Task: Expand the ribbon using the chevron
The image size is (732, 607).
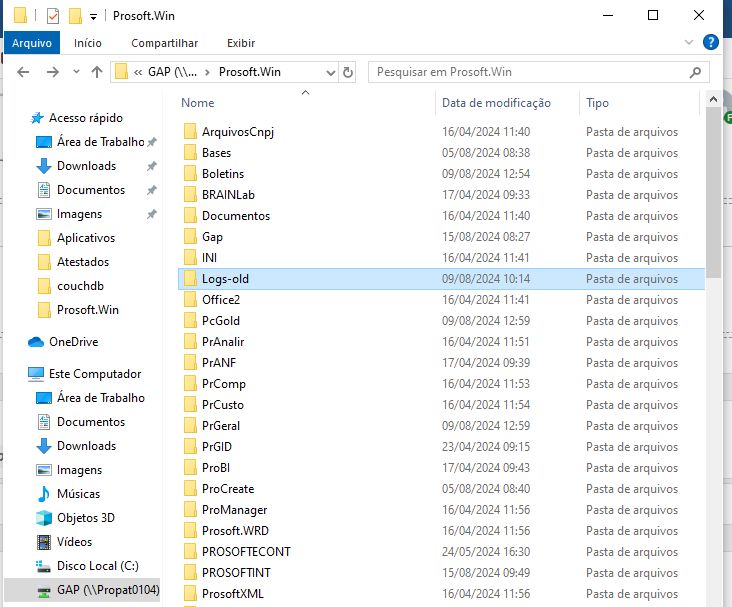Action: coord(689,42)
